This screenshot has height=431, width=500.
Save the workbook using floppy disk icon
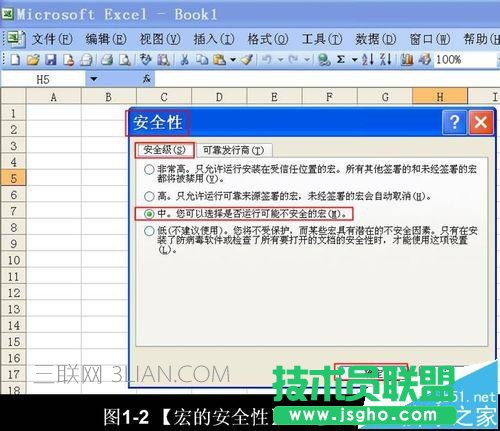click(x=51, y=60)
